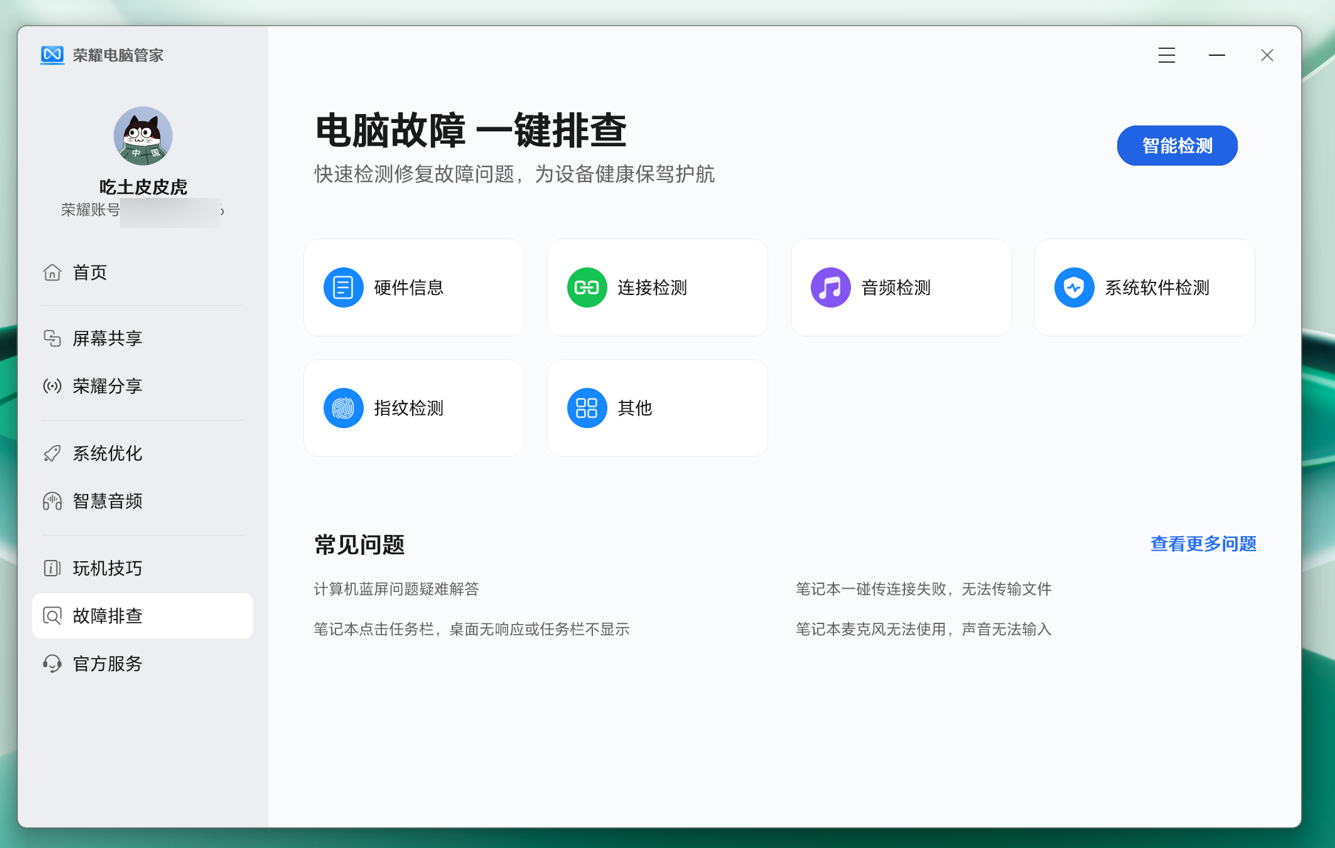The width and height of the screenshot is (1335, 848).
Task: Expand the 荣耀账号 chevron arrow
Action: coord(222,211)
